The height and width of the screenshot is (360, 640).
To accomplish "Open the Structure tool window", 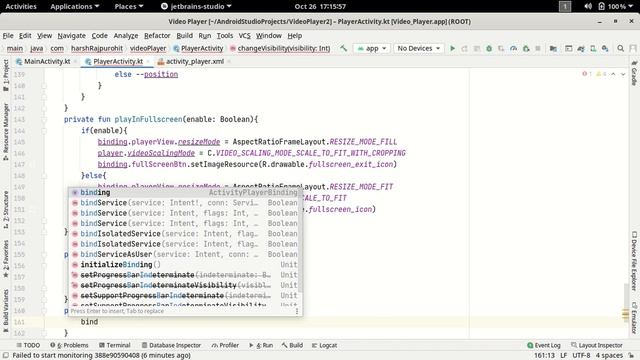I will tap(6, 209).
